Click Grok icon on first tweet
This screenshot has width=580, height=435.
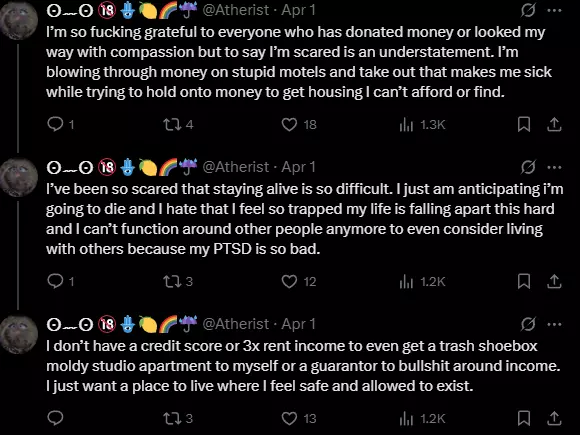point(528,10)
